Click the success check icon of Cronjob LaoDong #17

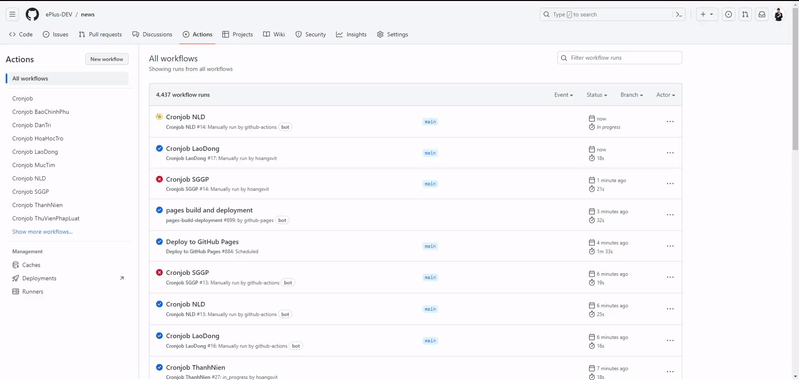coord(159,148)
